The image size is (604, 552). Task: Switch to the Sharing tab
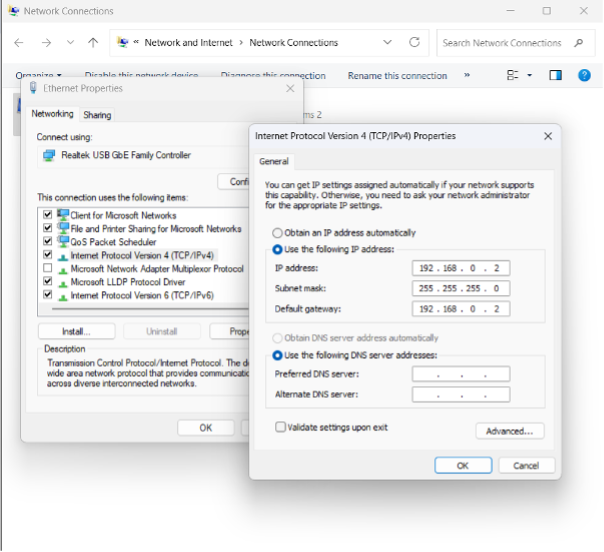pos(97,115)
